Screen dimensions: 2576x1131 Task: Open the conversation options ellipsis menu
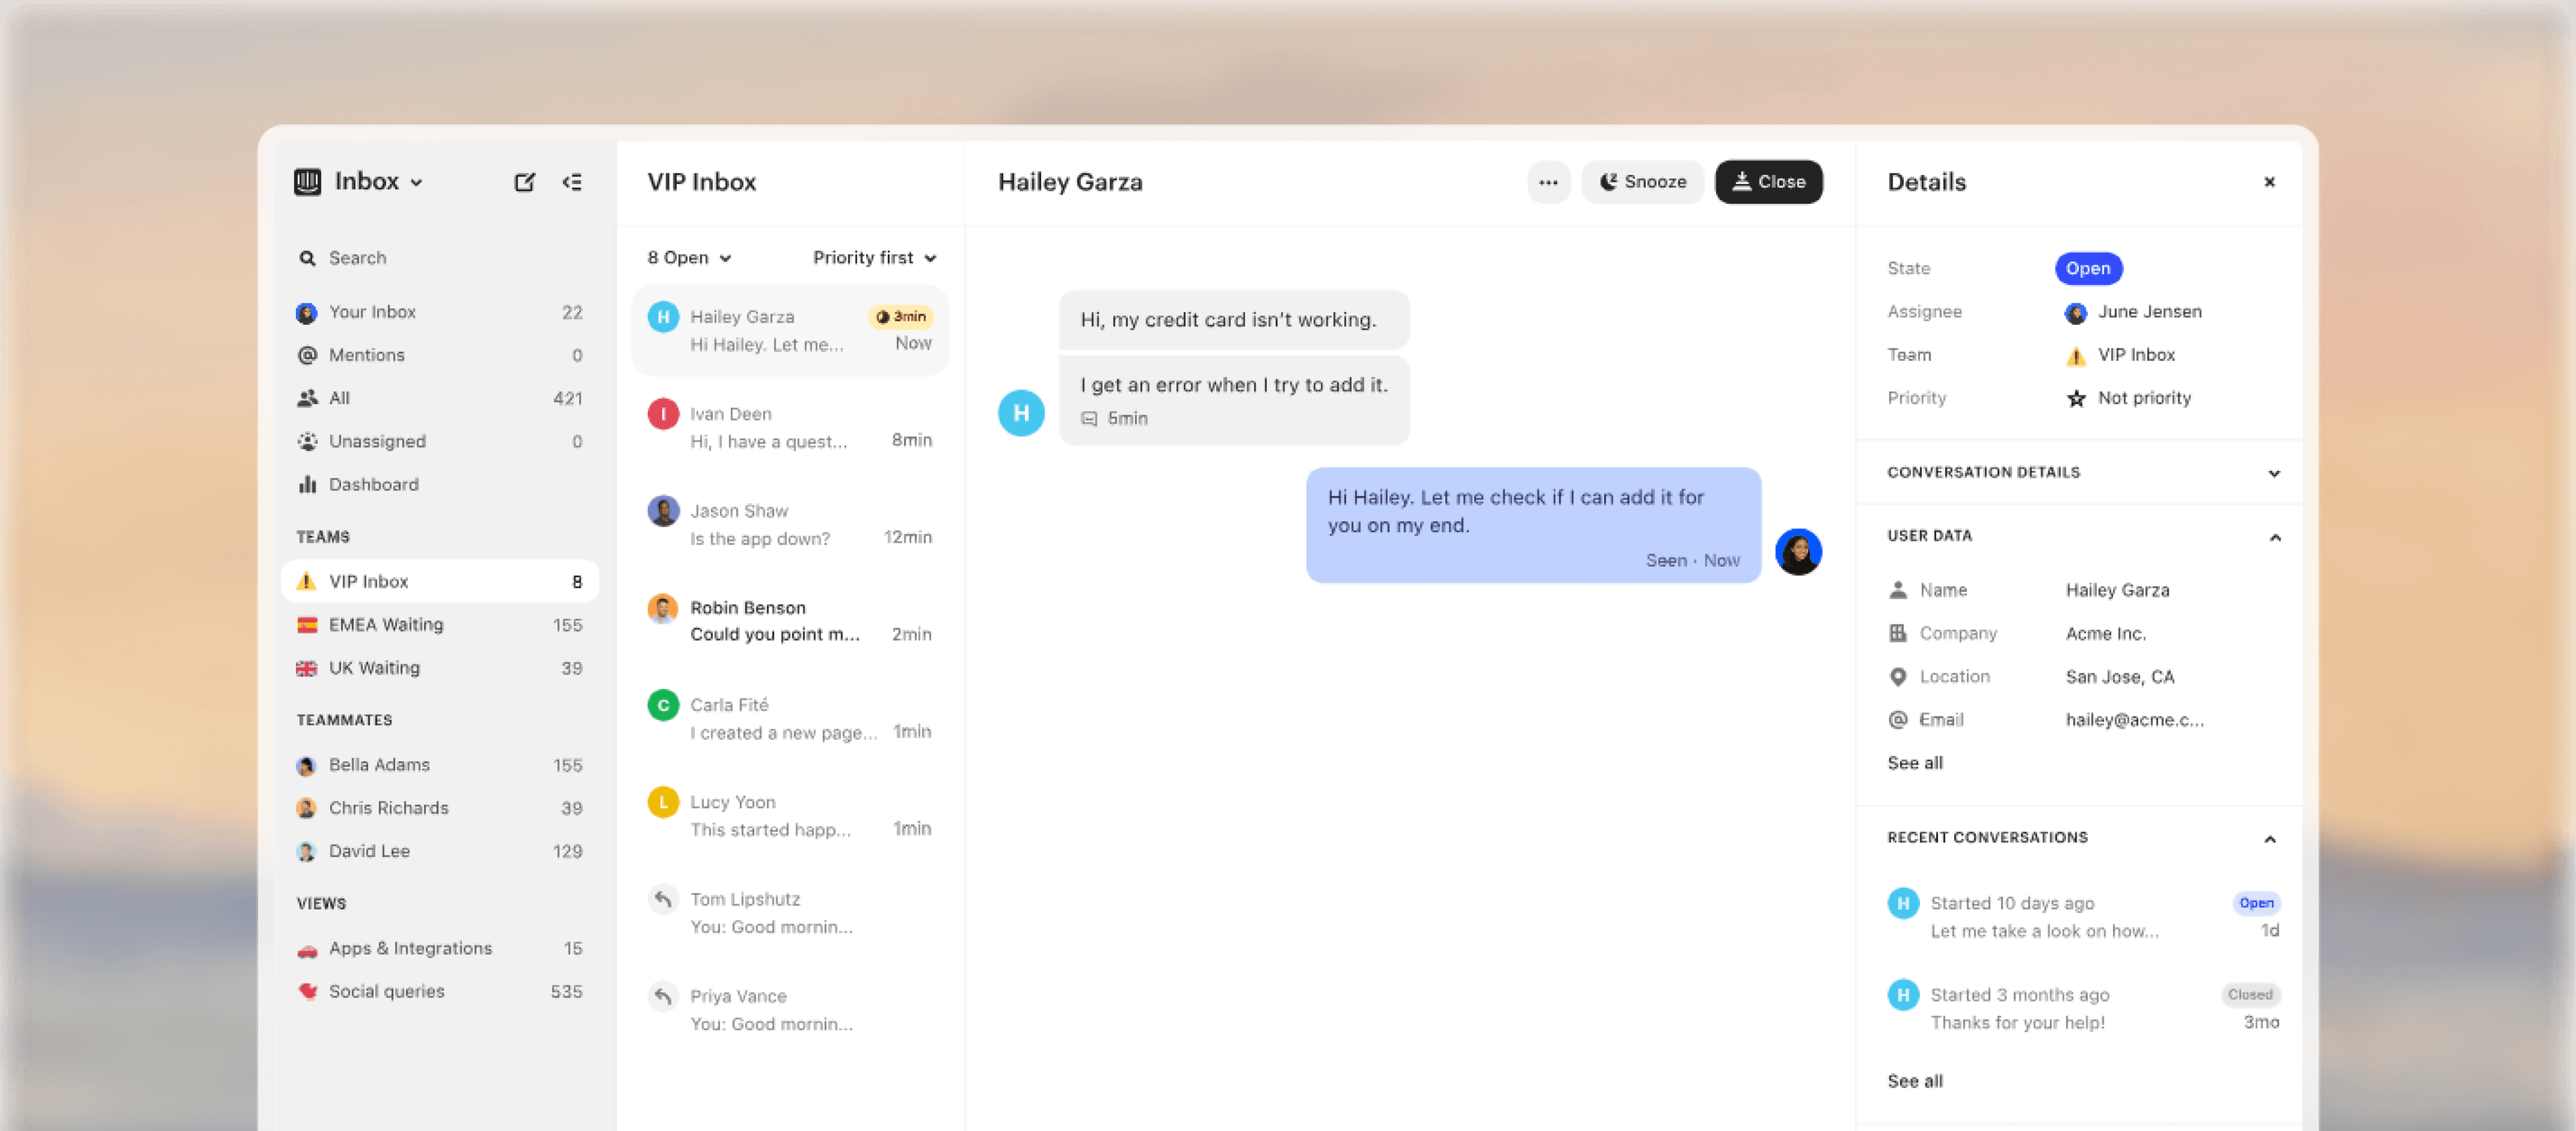click(x=1549, y=182)
